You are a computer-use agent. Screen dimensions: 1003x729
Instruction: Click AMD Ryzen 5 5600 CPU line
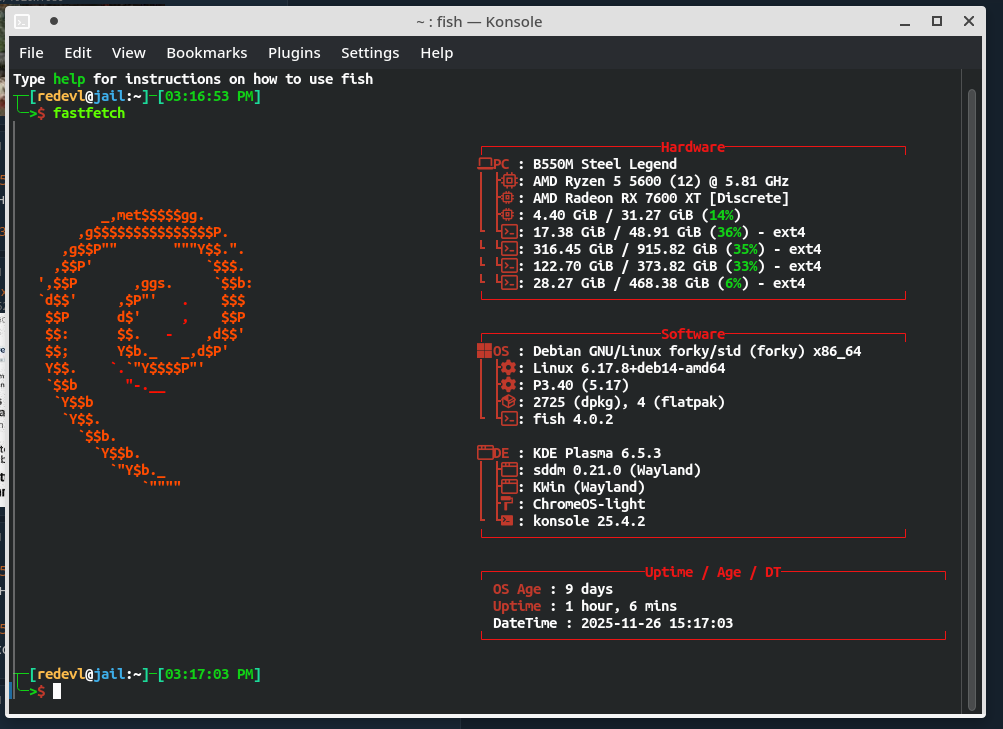[x=661, y=181]
